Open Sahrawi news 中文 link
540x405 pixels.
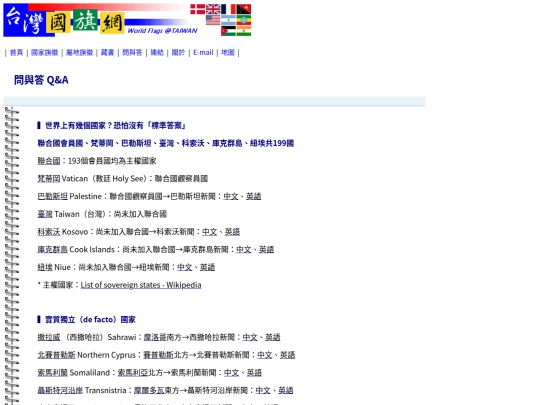(x=250, y=337)
